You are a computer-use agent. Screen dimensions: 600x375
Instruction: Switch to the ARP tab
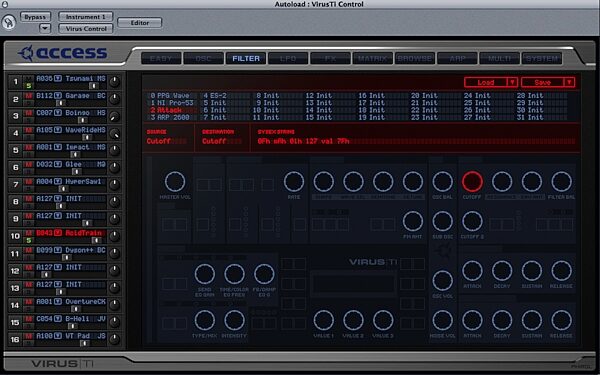pos(458,59)
